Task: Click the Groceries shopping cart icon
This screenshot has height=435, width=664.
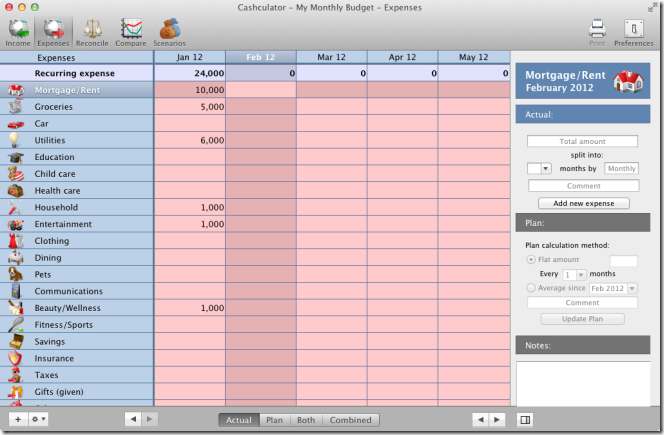Action: [x=16, y=106]
